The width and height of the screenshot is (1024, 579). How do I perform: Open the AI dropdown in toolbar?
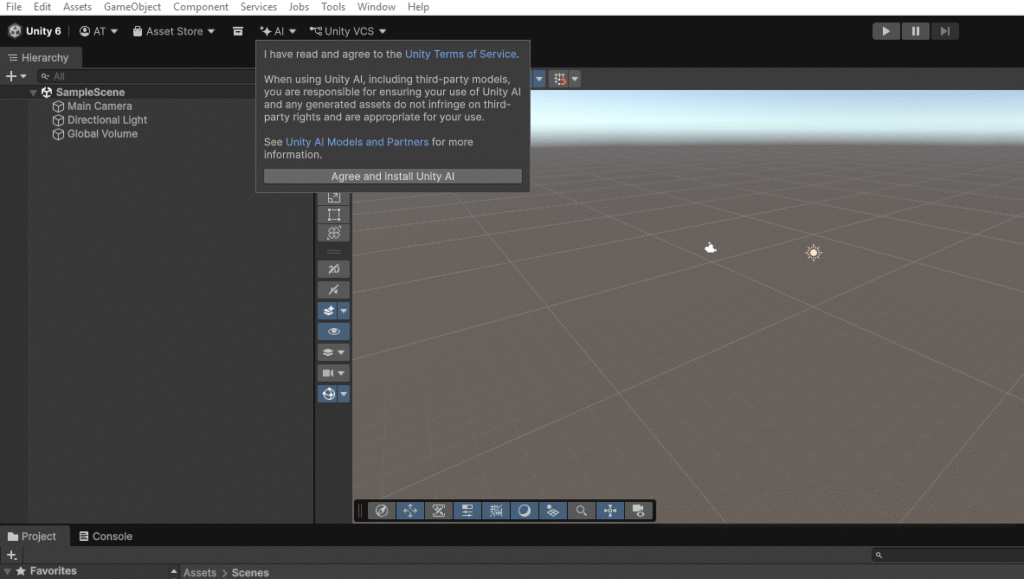click(x=278, y=31)
